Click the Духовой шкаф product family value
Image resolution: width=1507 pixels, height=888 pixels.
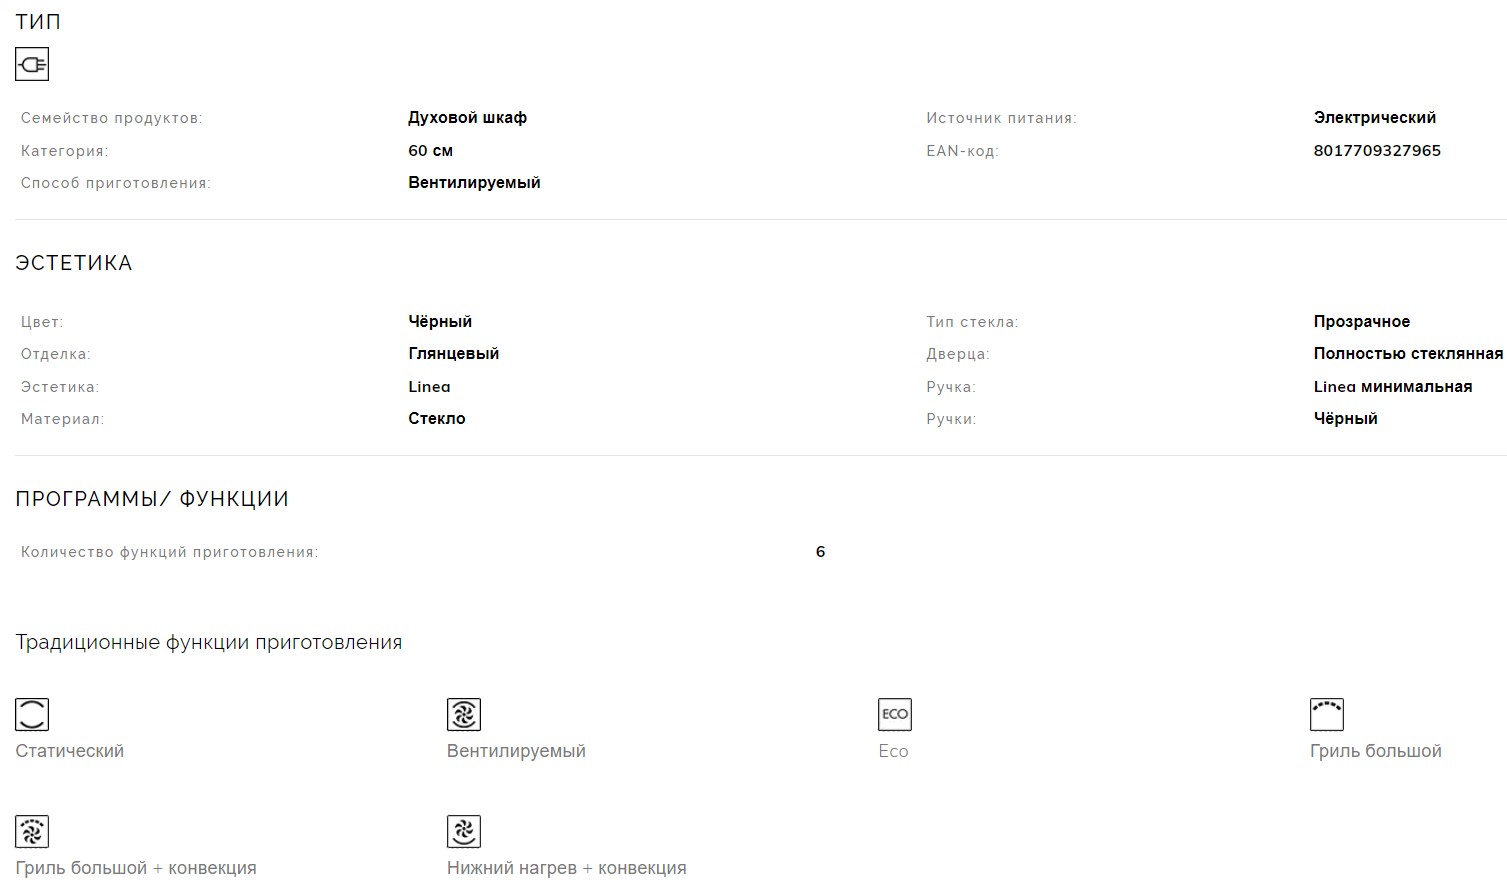click(x=467, y=118)
